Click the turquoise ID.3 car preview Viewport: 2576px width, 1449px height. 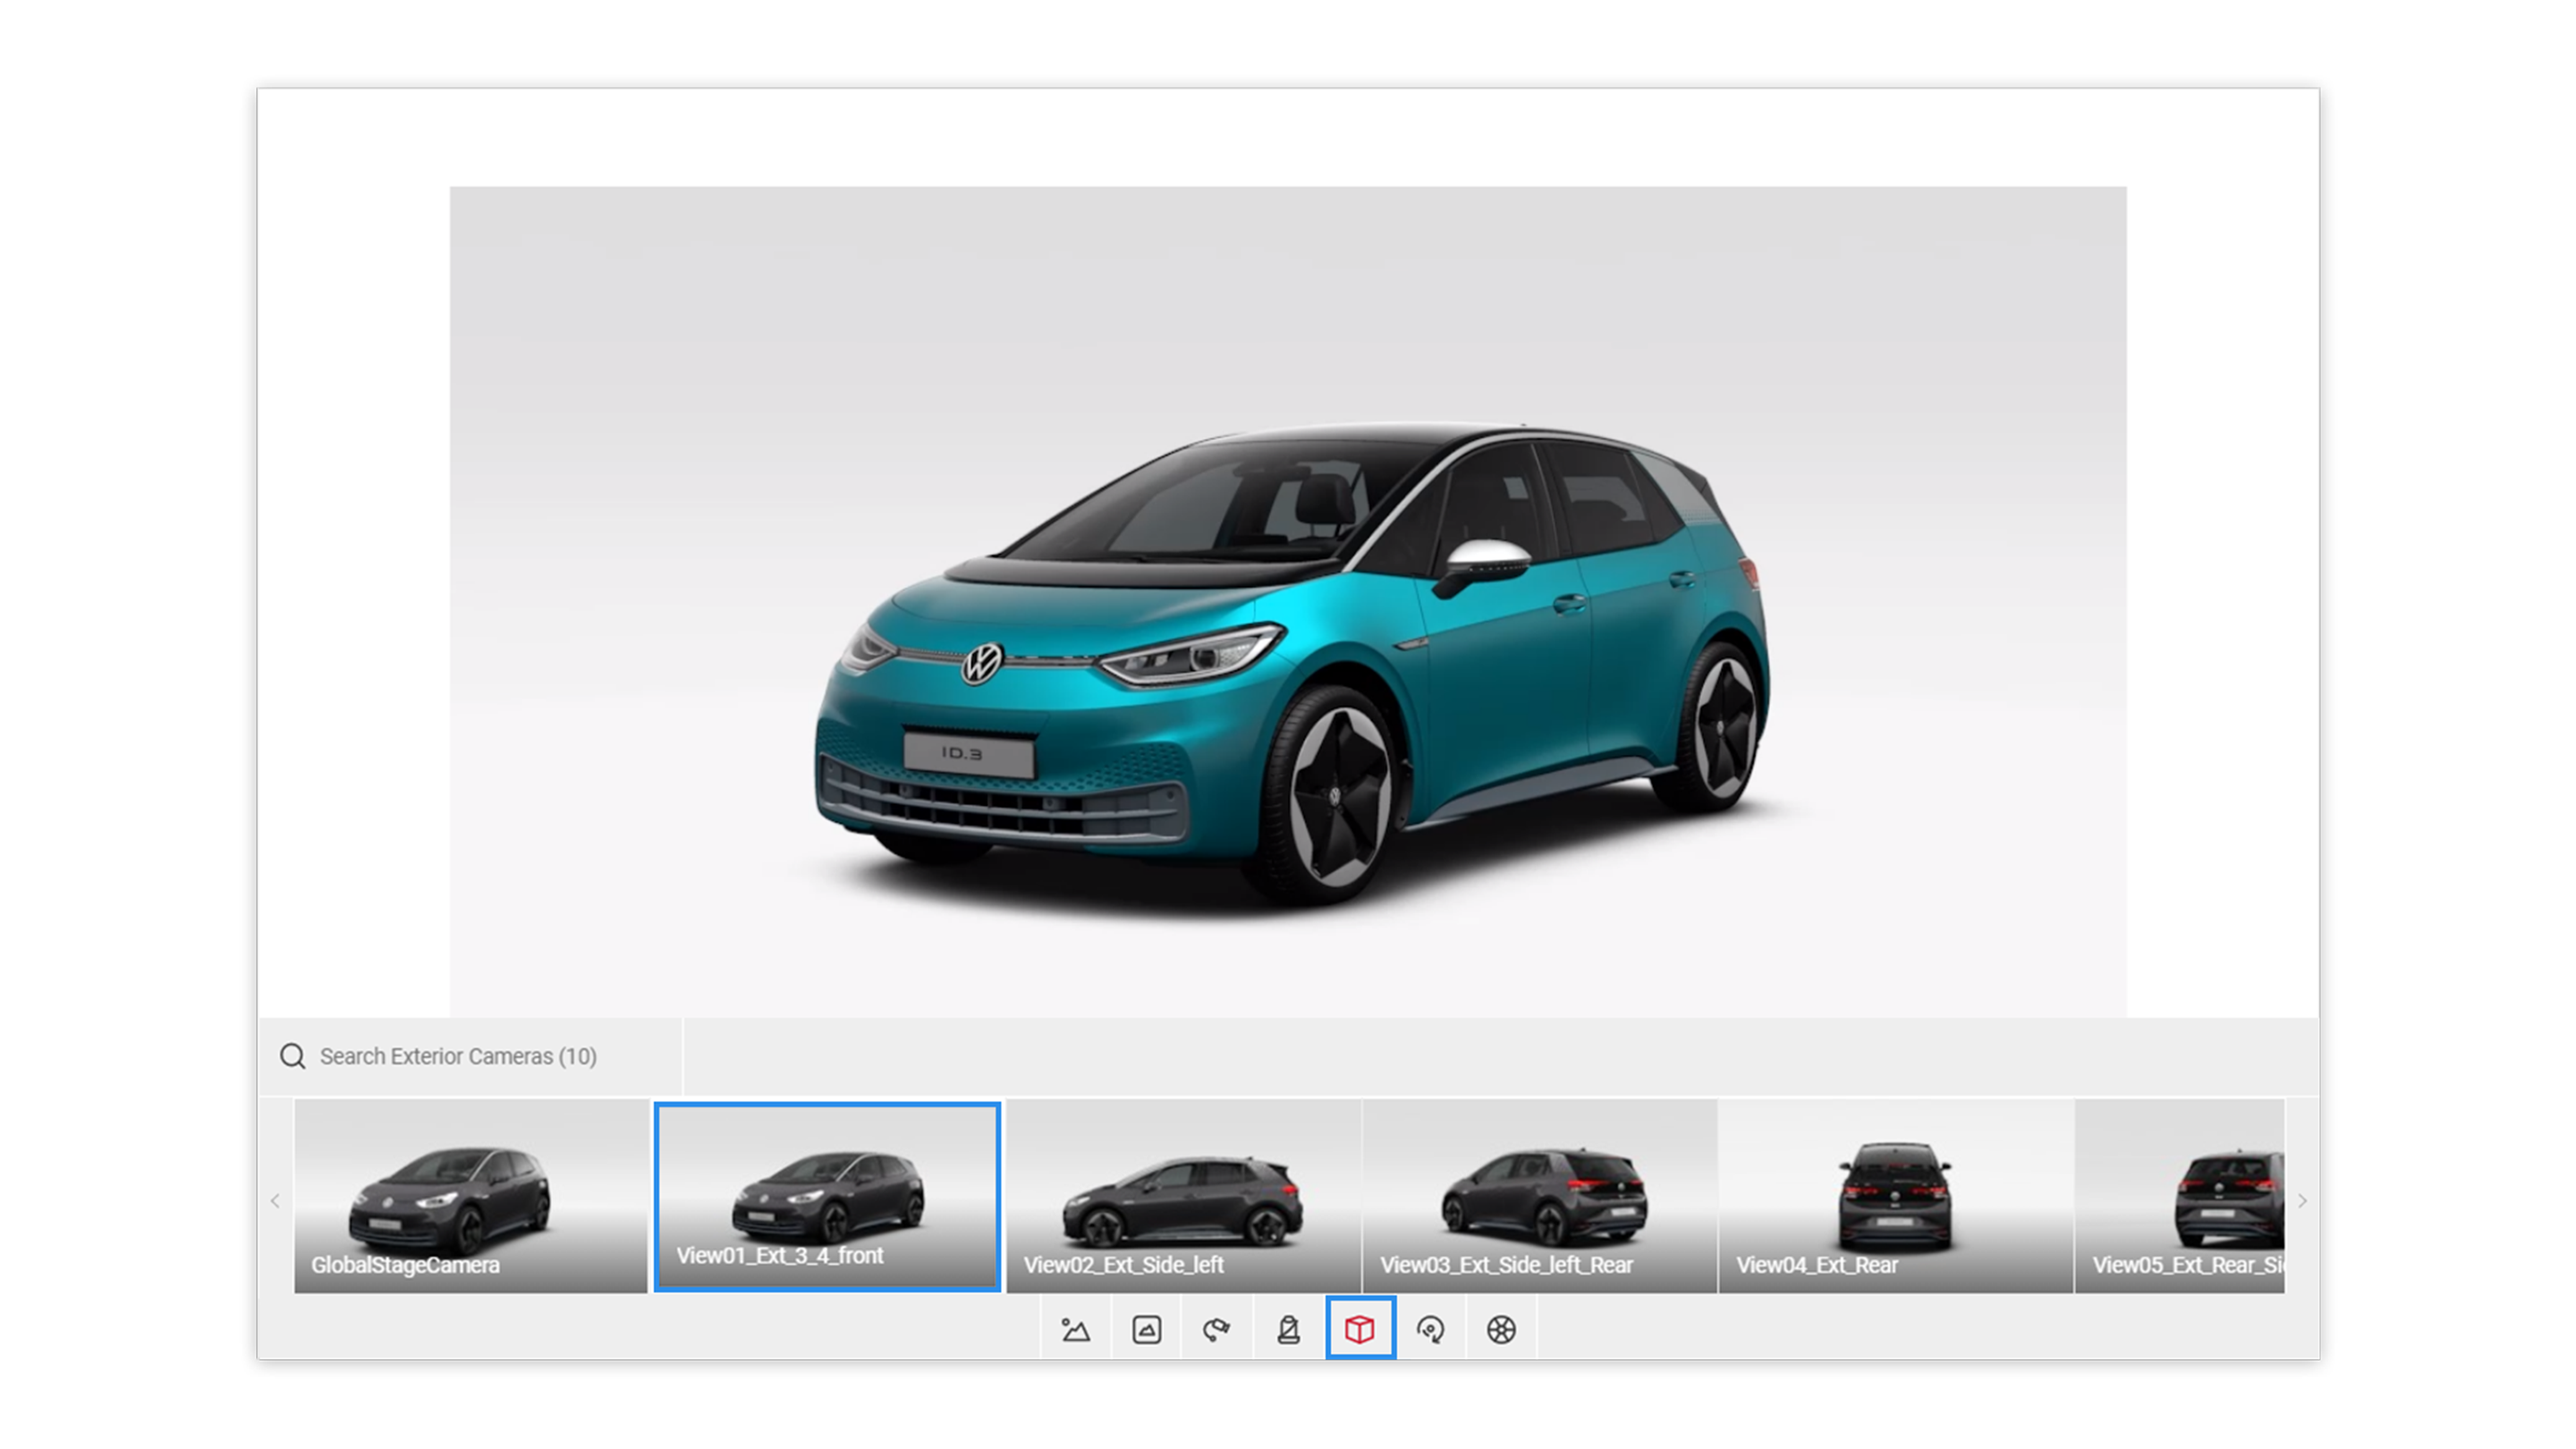(1290, 665)
